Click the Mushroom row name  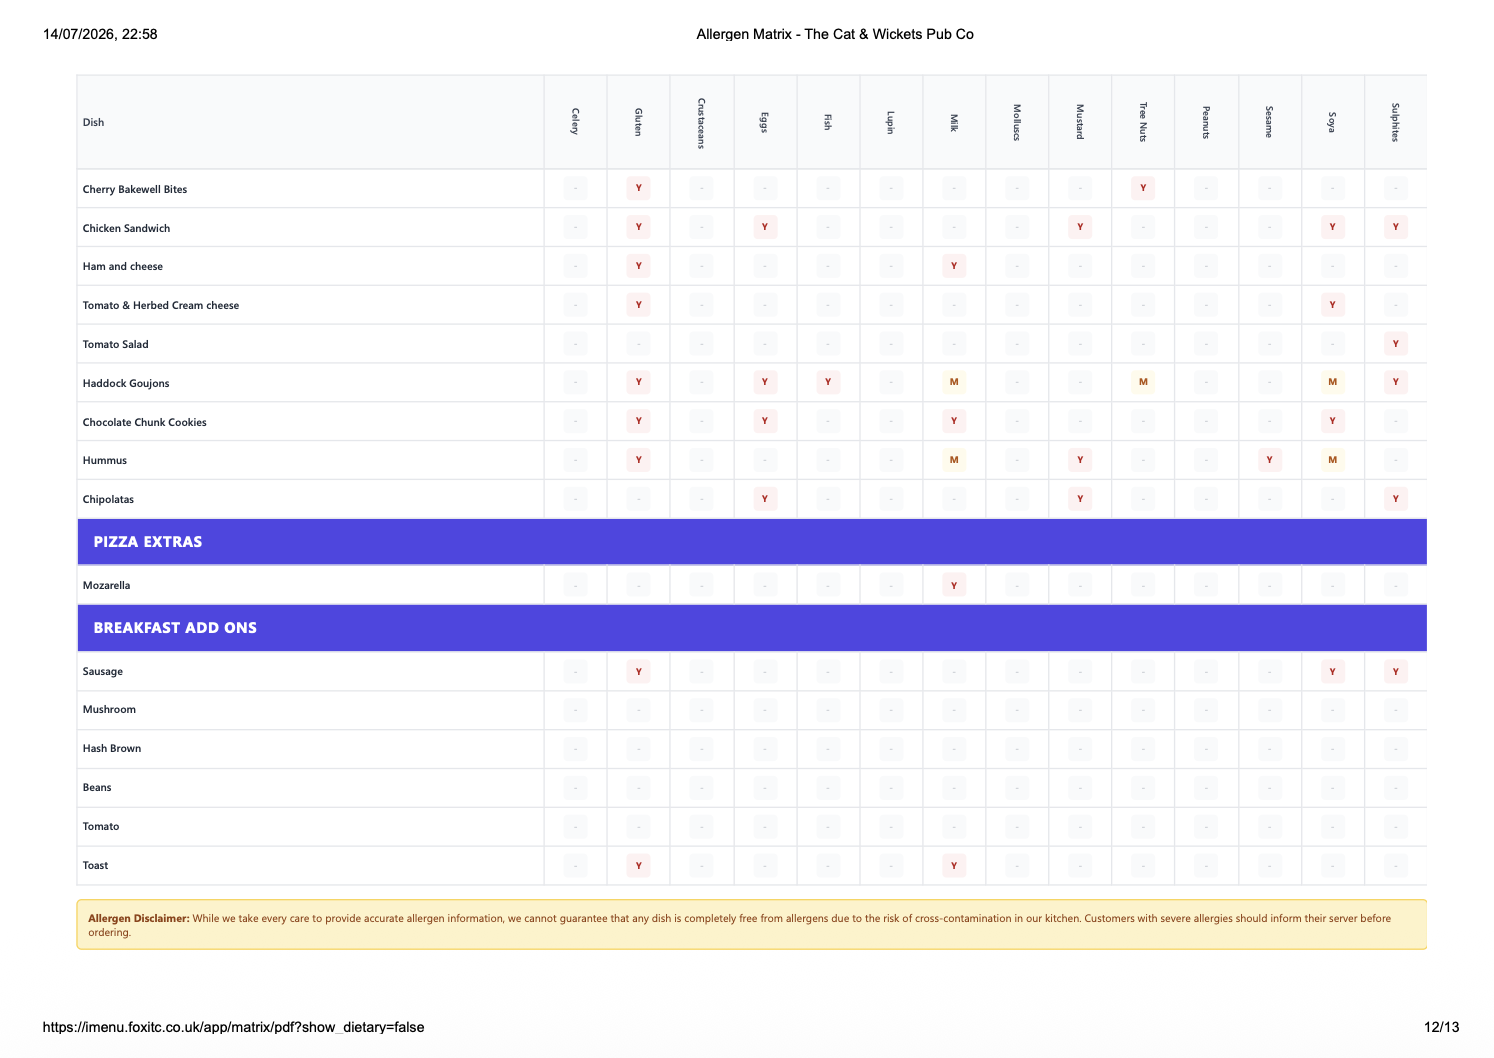109,709
